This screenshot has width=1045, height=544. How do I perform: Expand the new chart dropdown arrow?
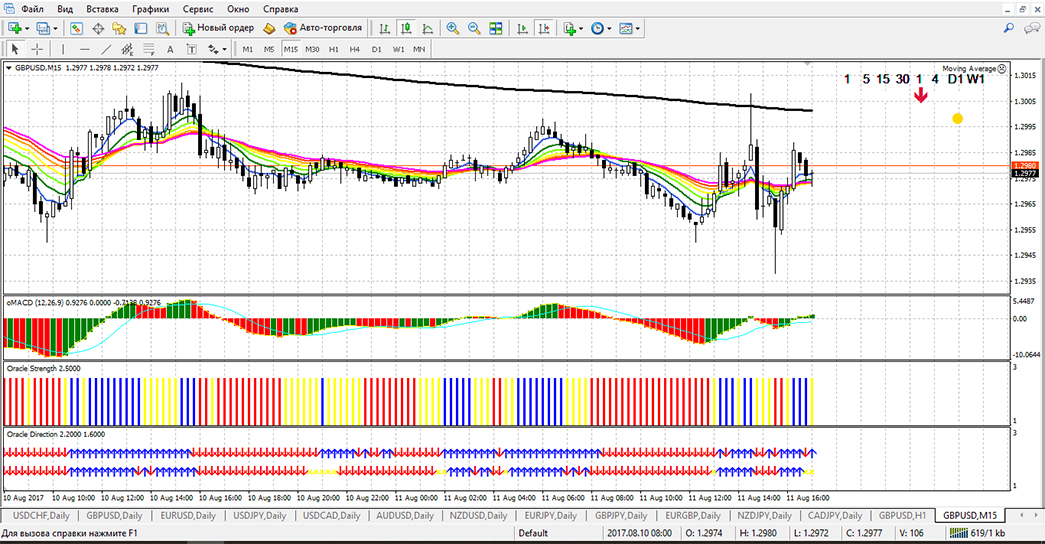(27, 29)
